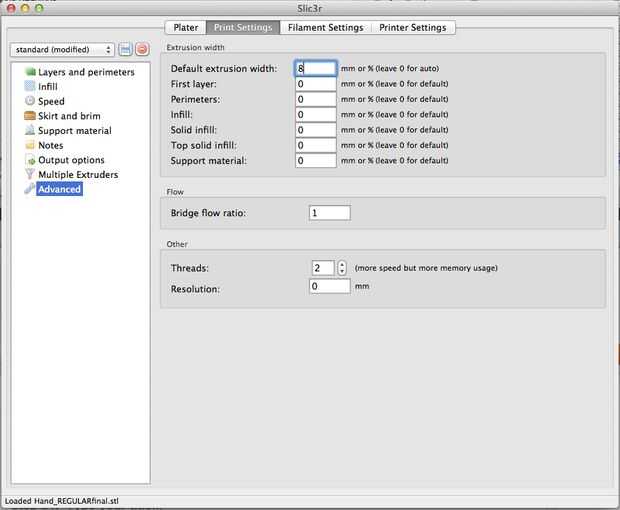
Task: Click the Infill grid icon in the sidebar
Action: click(x=30, y=86)
